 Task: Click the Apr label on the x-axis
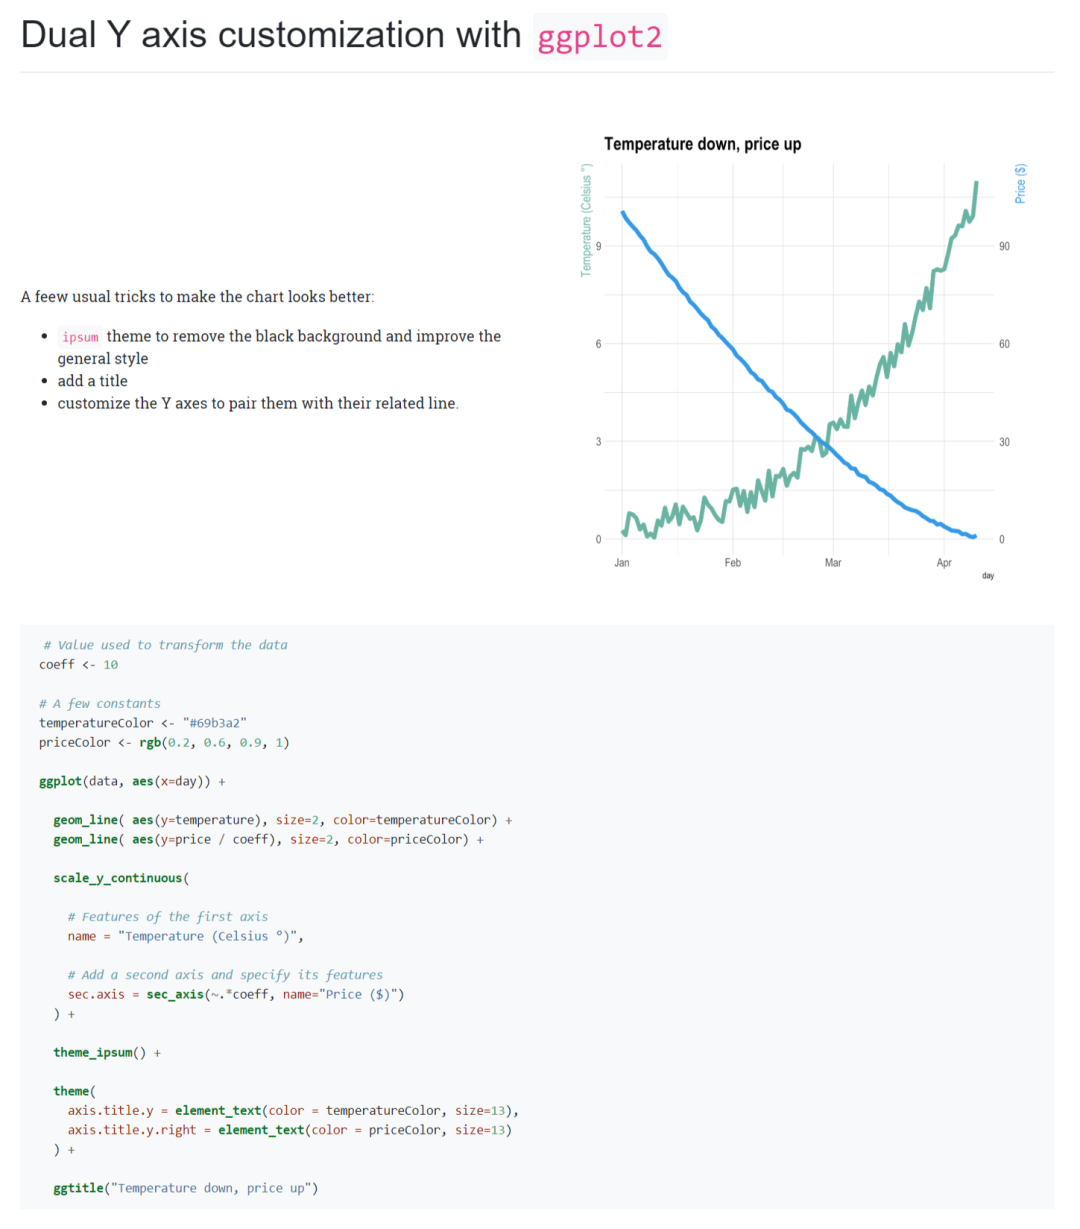click(944, 563)
